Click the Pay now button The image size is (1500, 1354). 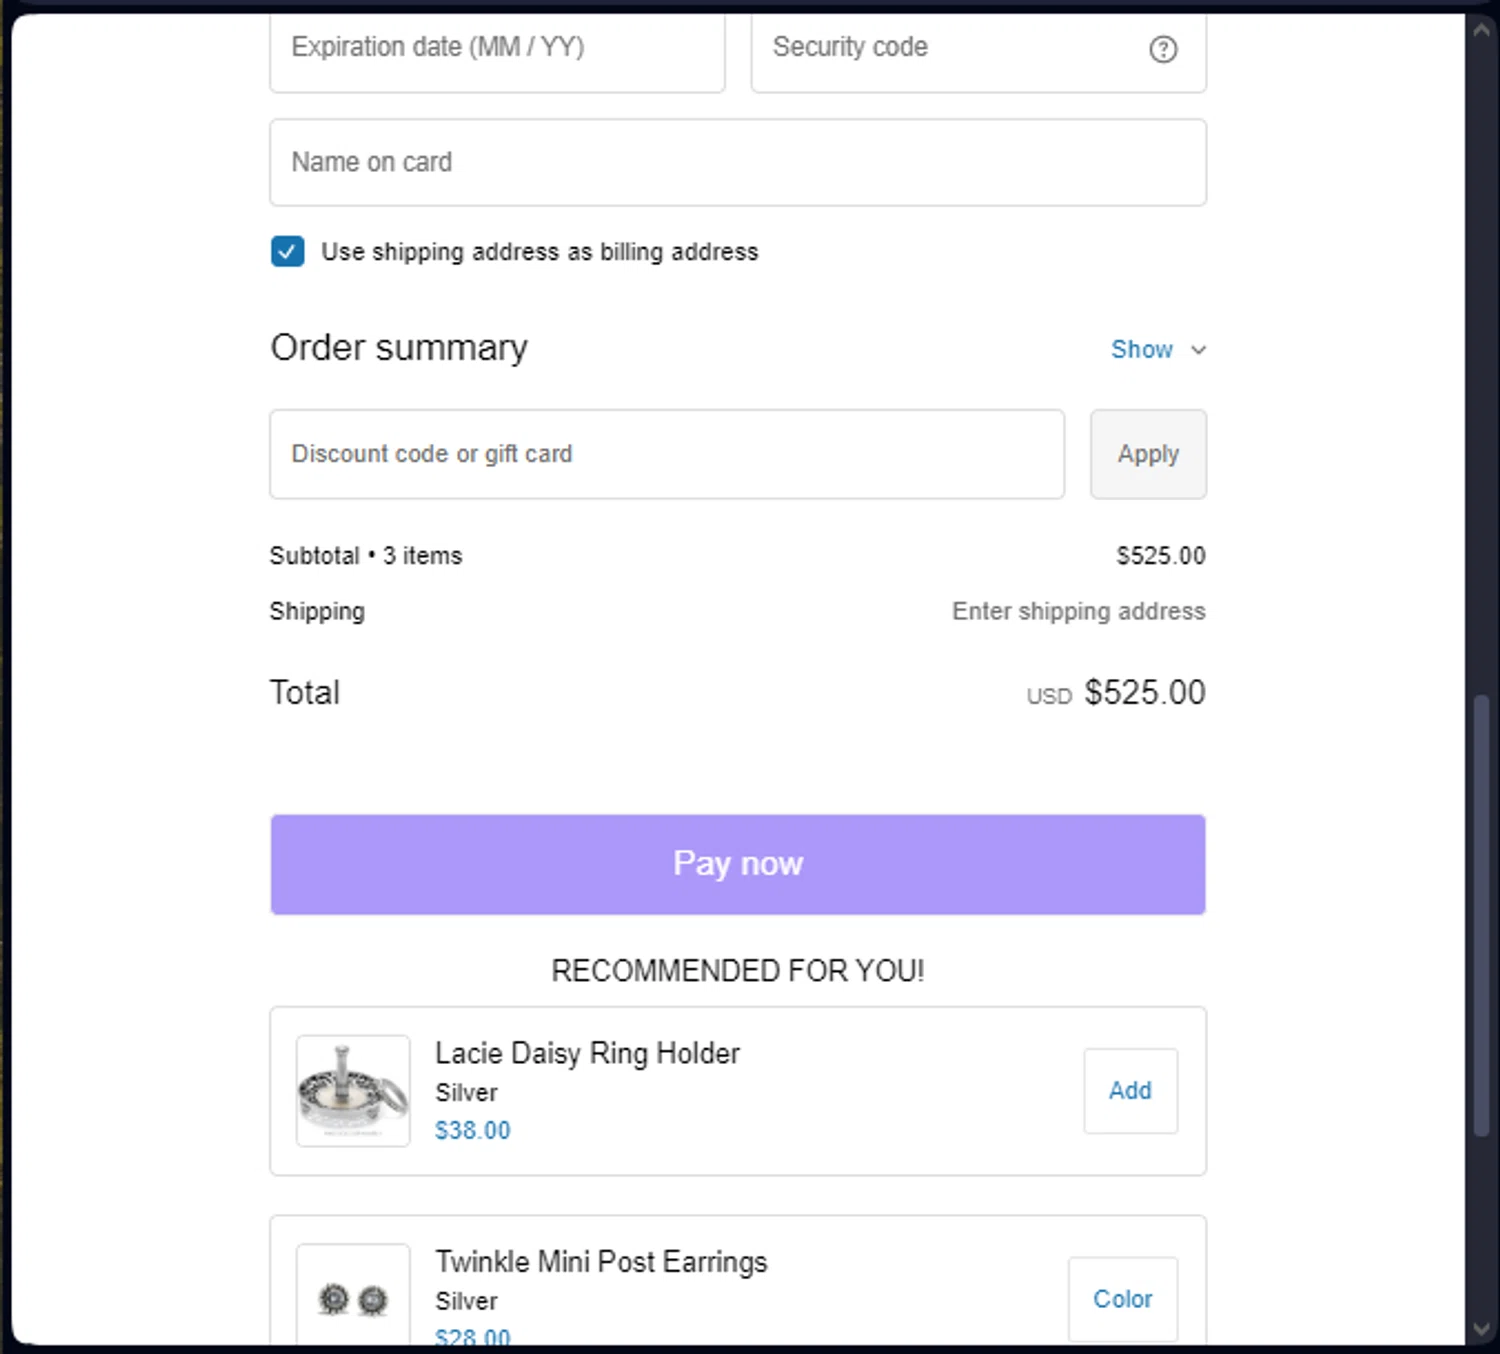[737, 864]
